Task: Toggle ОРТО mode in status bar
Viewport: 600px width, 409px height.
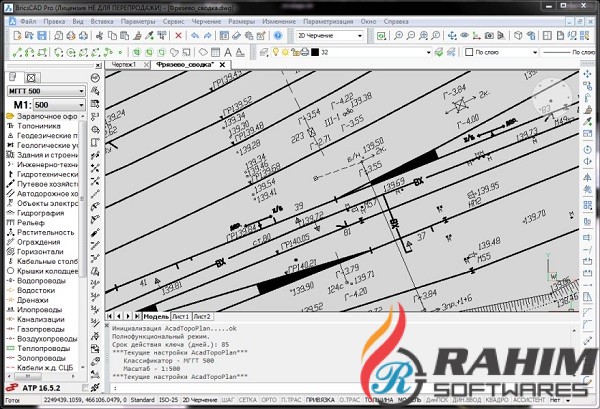Action: coord(269,400)
